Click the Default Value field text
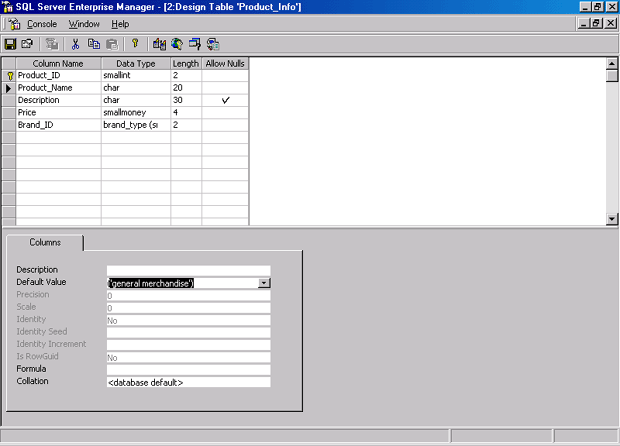 [151, 283]
